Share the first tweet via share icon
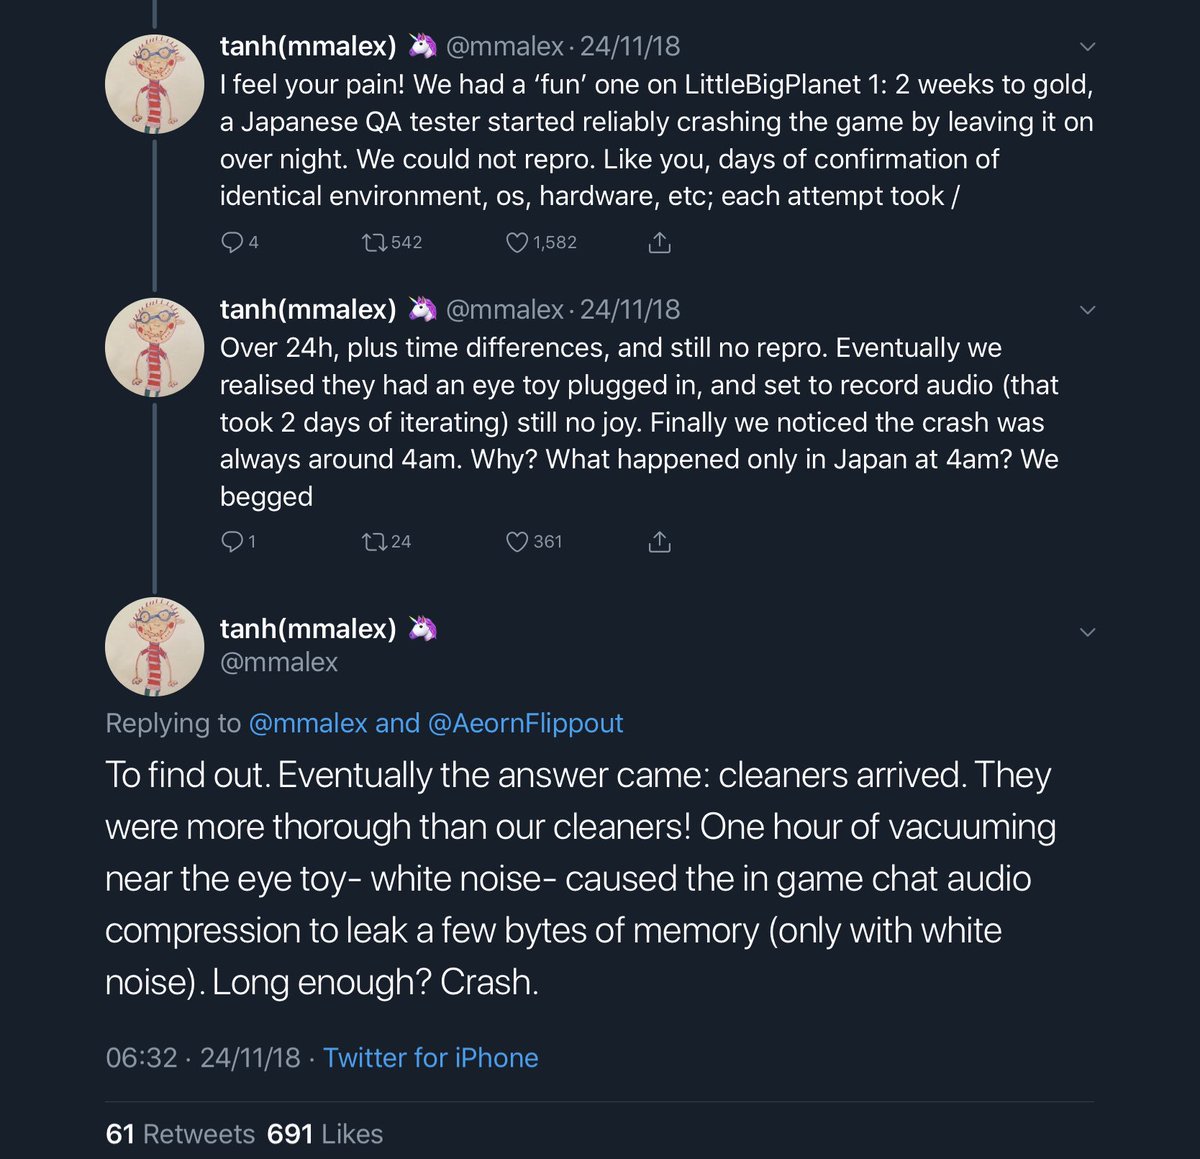Viewport: 1200px width, 1159px height. (x=659, y=242)
